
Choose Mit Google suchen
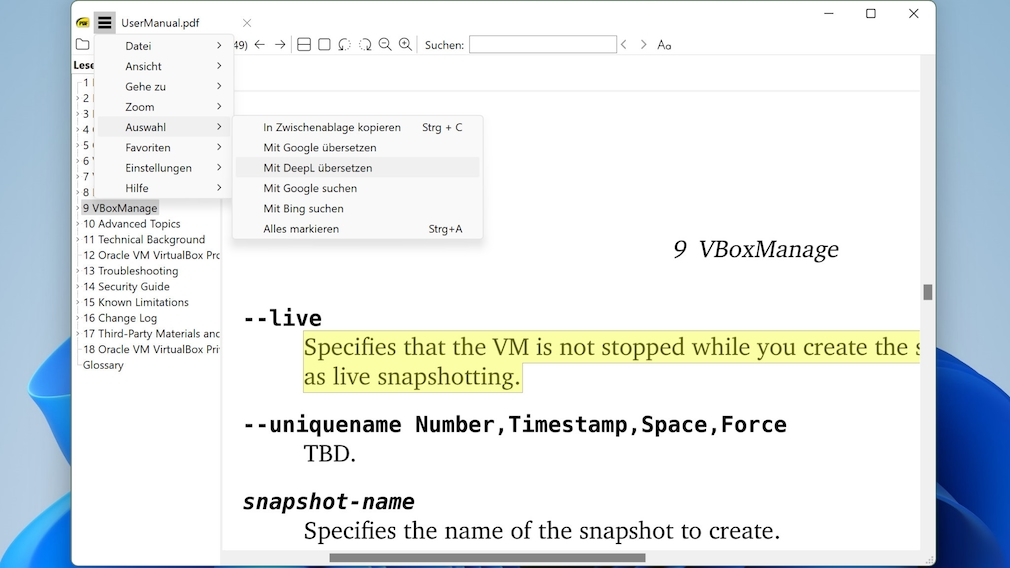tap(357, 188)
